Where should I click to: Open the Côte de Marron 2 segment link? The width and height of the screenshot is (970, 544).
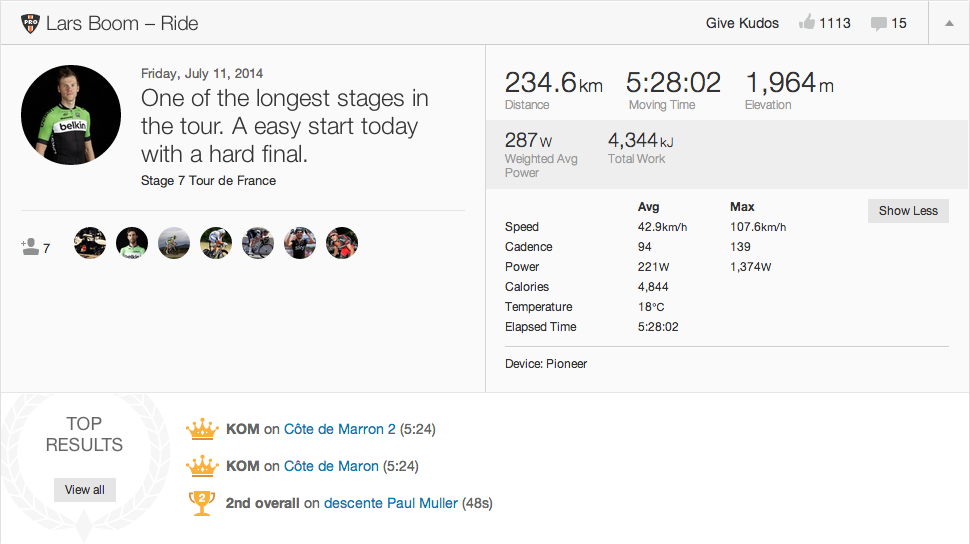coord(340,430)
